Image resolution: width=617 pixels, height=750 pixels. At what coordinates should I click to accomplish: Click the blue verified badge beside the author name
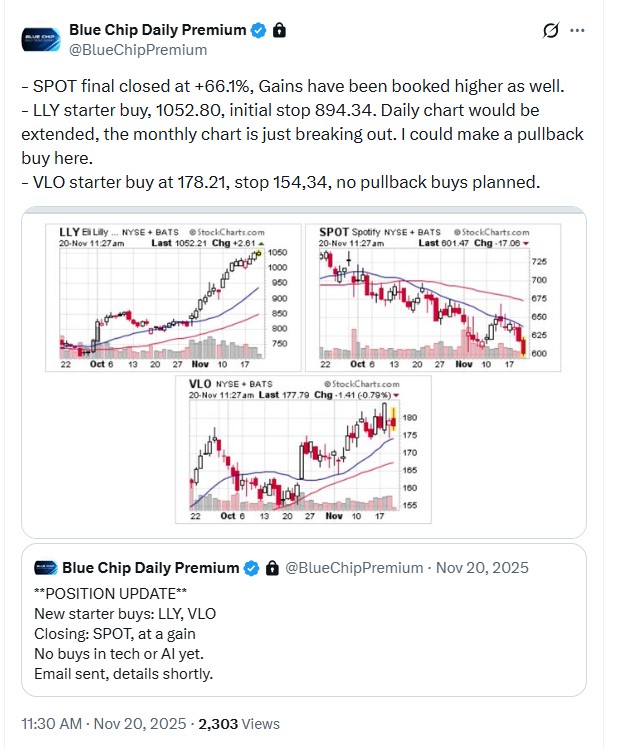click(258, 31)
